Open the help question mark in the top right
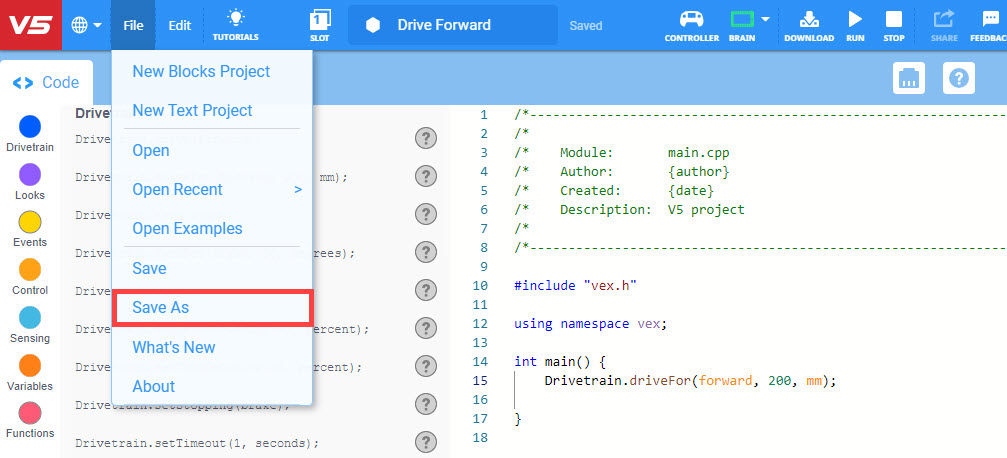The width and height of the screenshot is (1007, 458). (x=960, y=79)
